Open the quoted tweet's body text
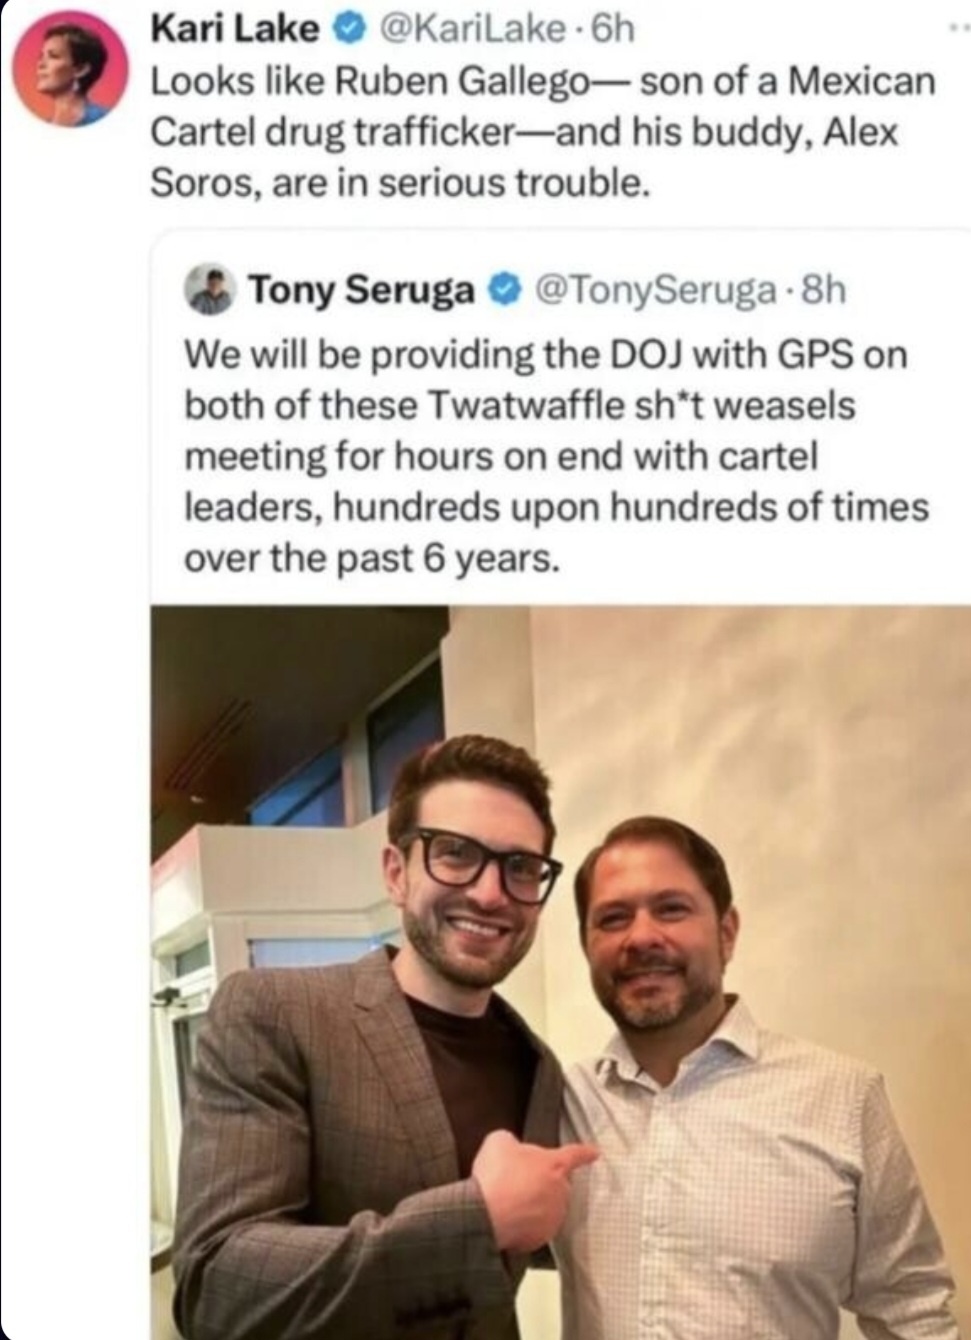This screenshot has height=1340, width=971. tap(555, 456)
